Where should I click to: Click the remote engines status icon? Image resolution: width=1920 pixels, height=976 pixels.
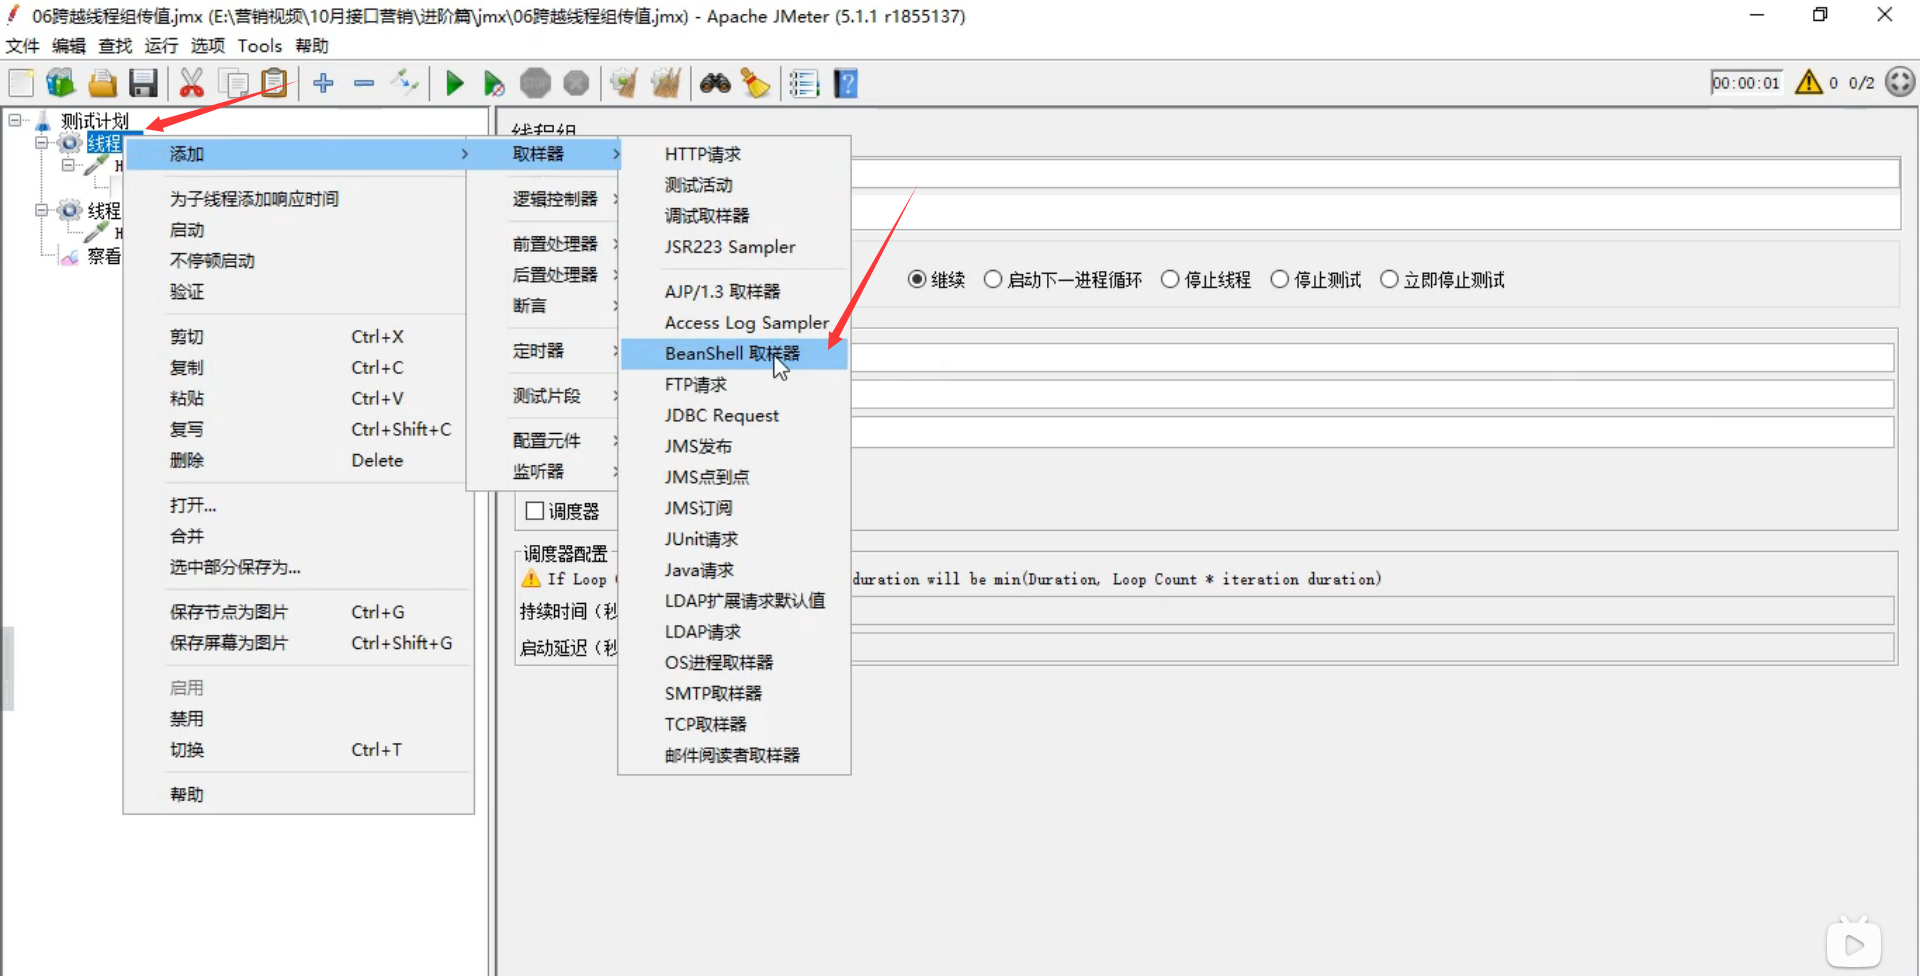tap(1900, 82)
